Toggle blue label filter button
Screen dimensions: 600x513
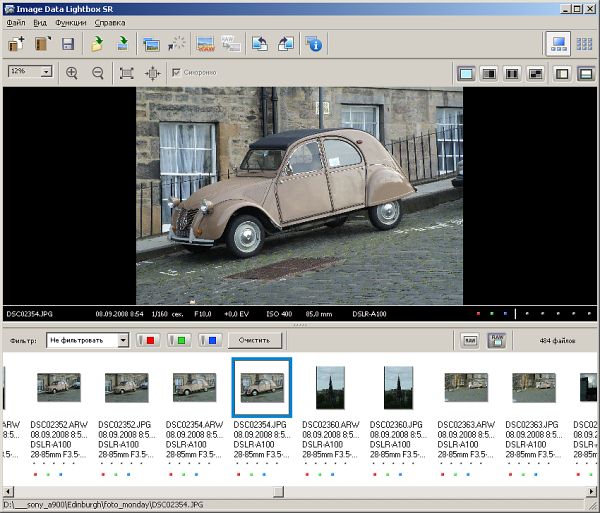[210, 340]
